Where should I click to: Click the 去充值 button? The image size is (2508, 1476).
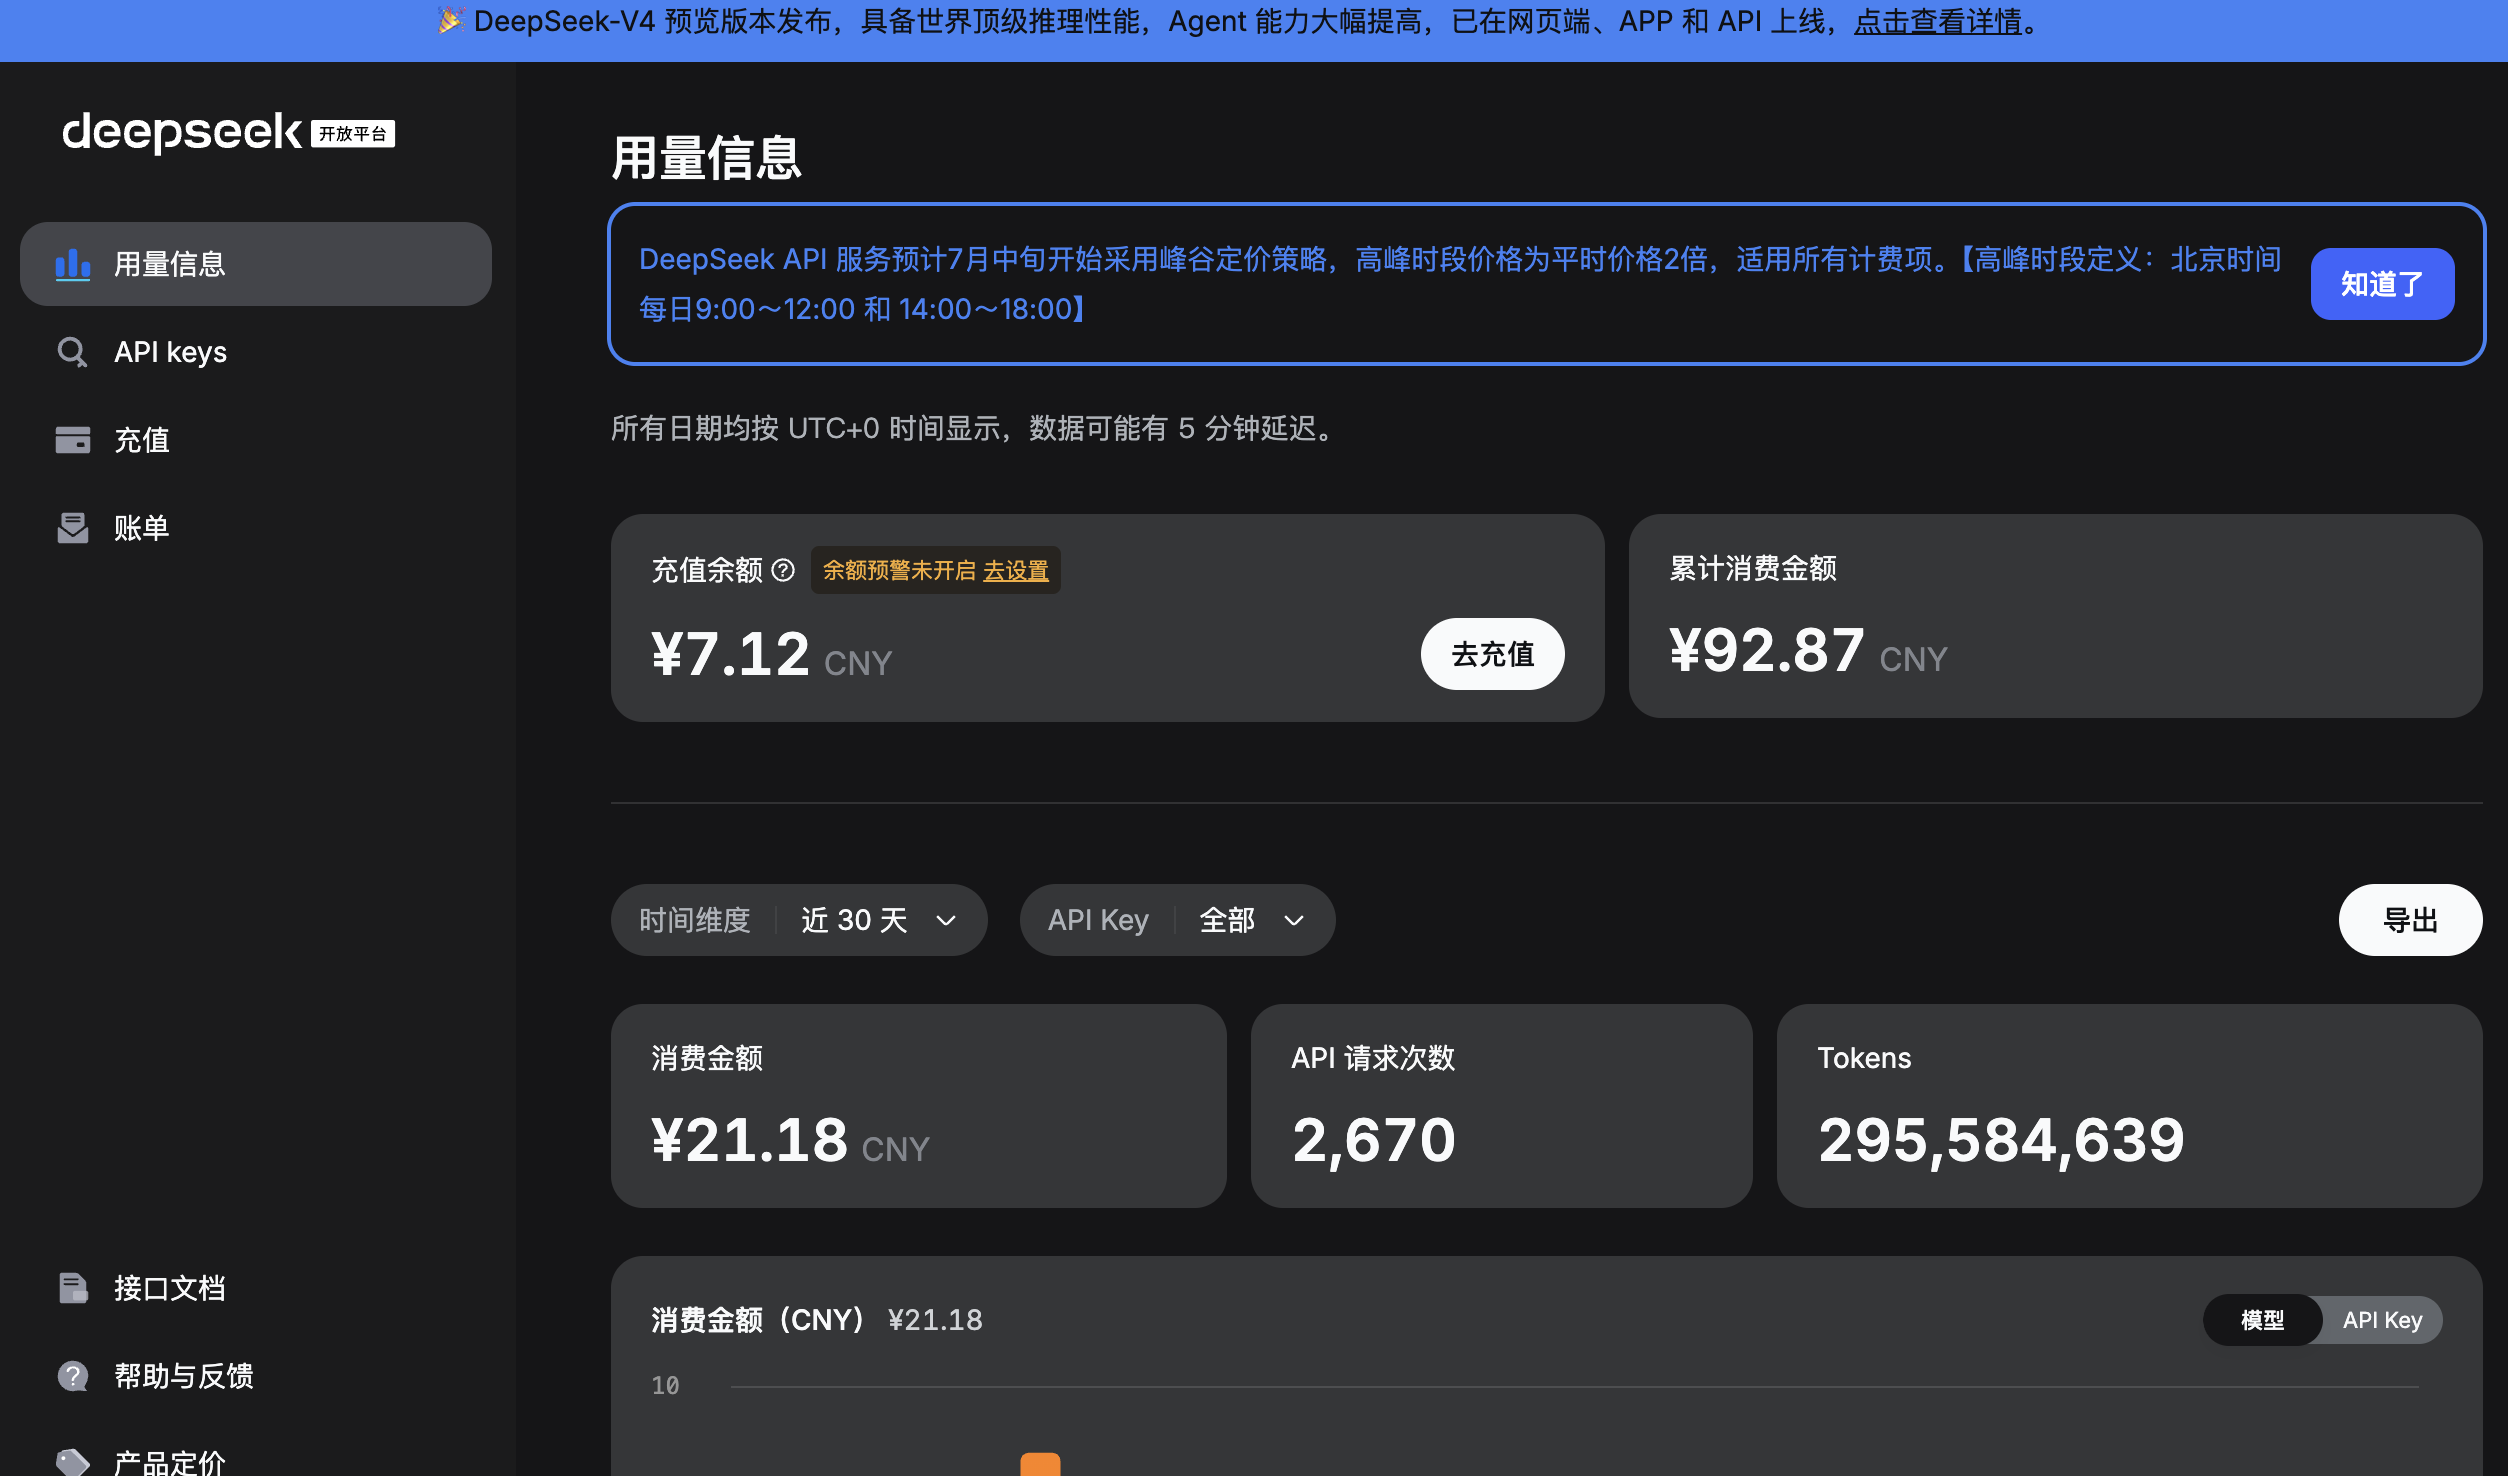click(1492, 655)
